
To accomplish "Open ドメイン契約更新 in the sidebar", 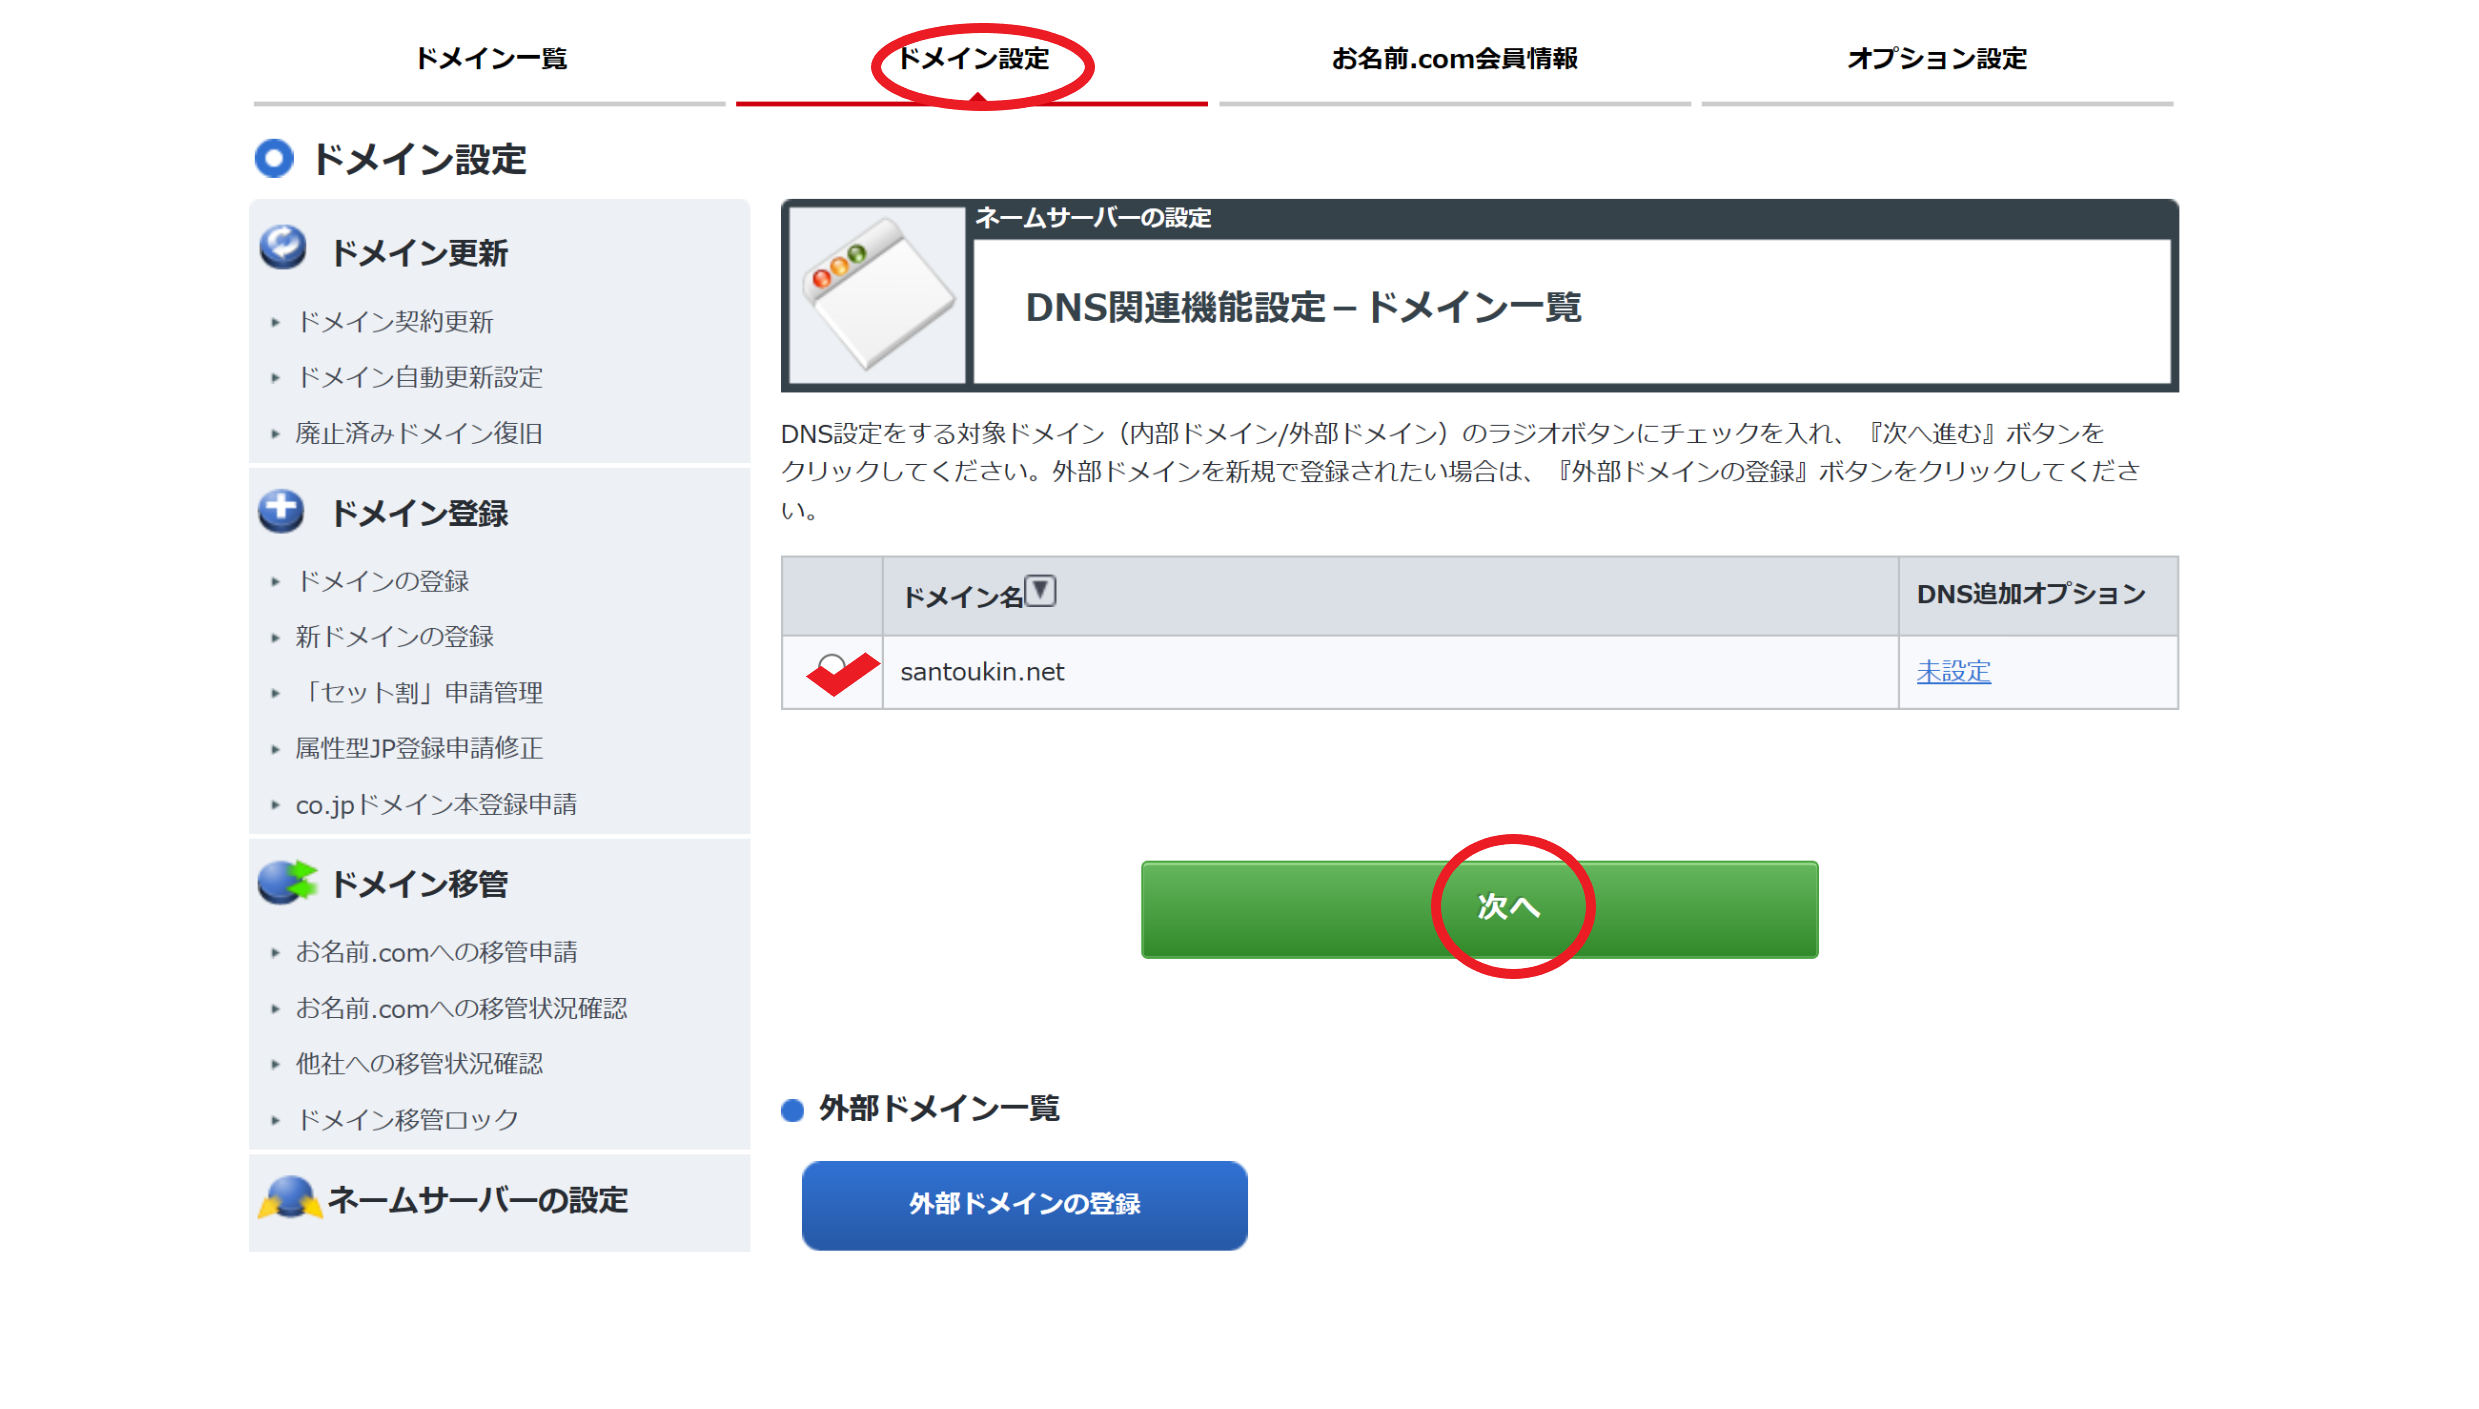I will coord(394,322).
